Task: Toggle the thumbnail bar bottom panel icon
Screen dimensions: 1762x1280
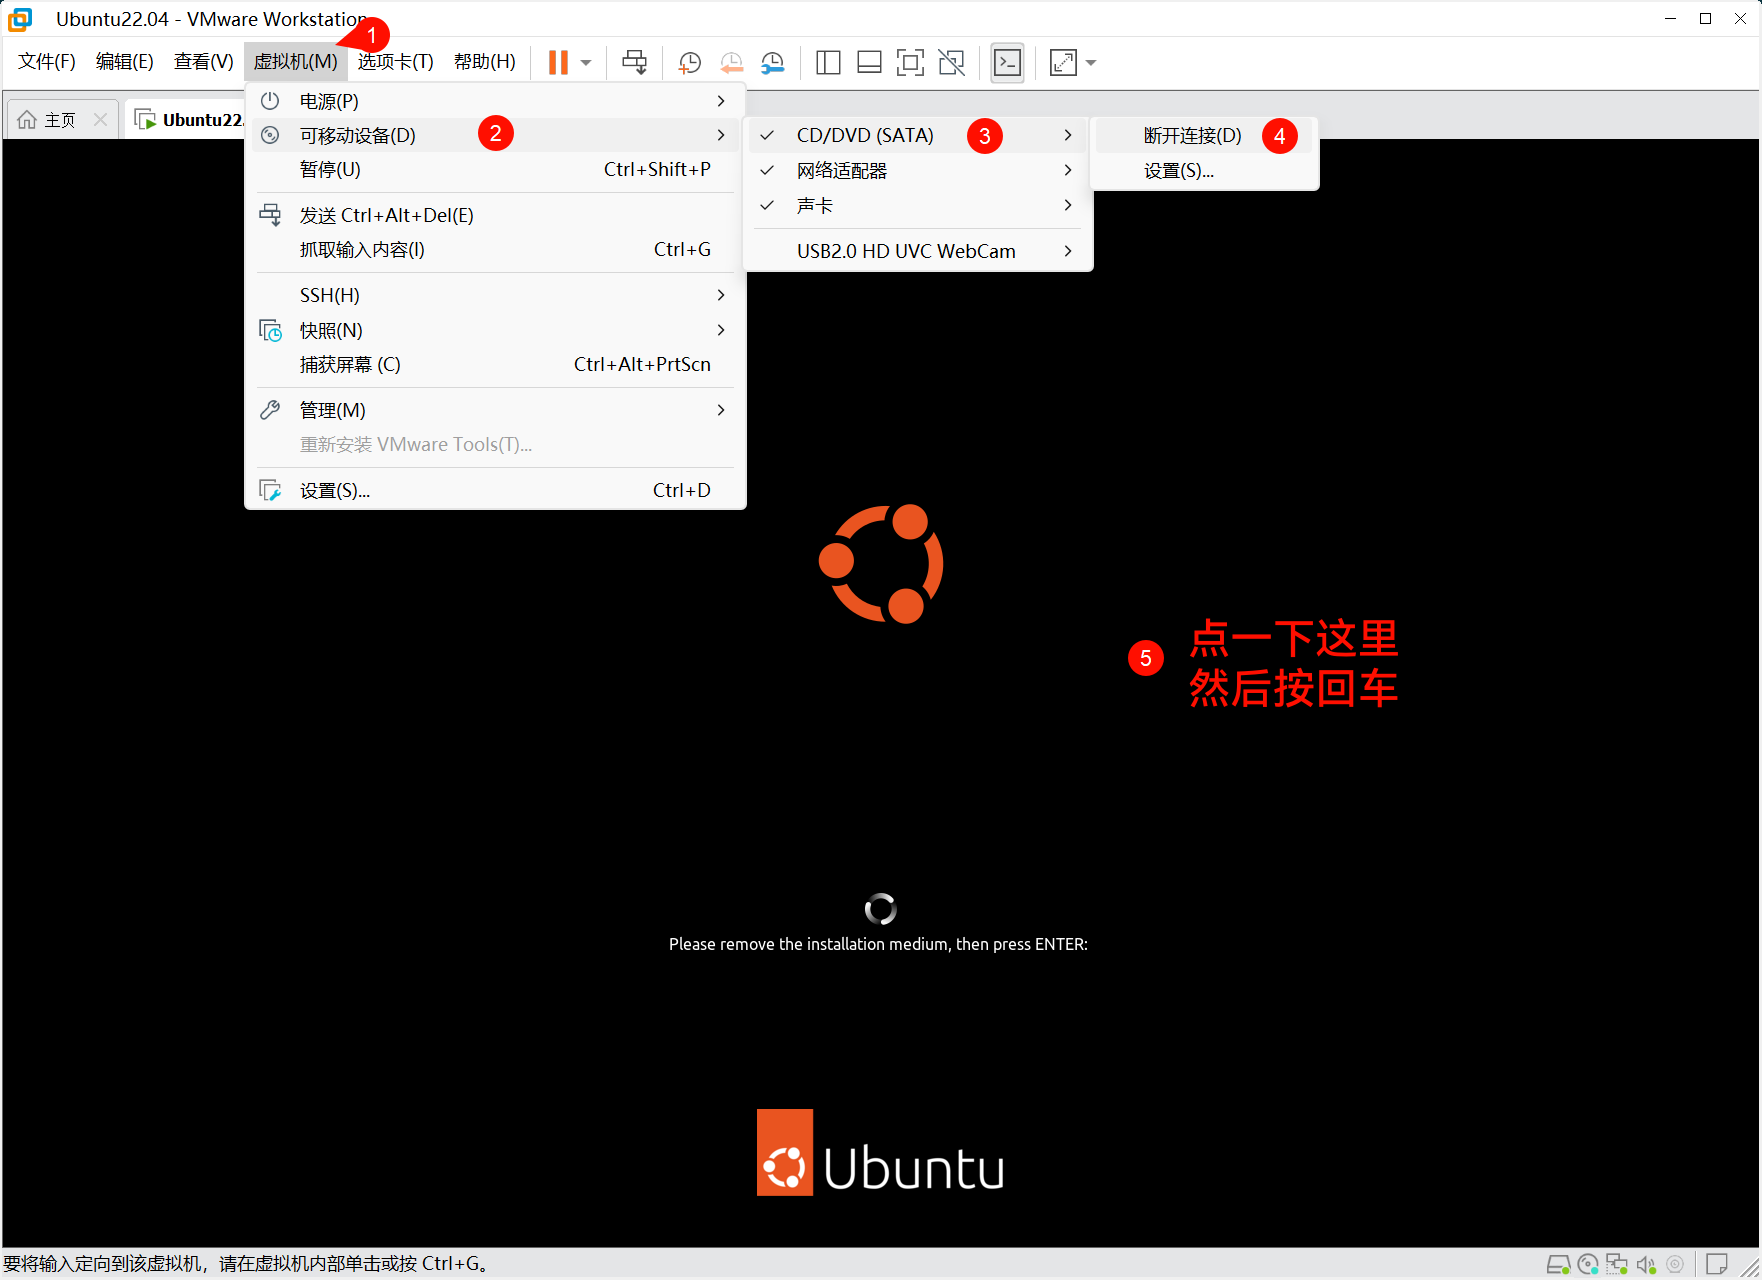Action: point(869,62)
